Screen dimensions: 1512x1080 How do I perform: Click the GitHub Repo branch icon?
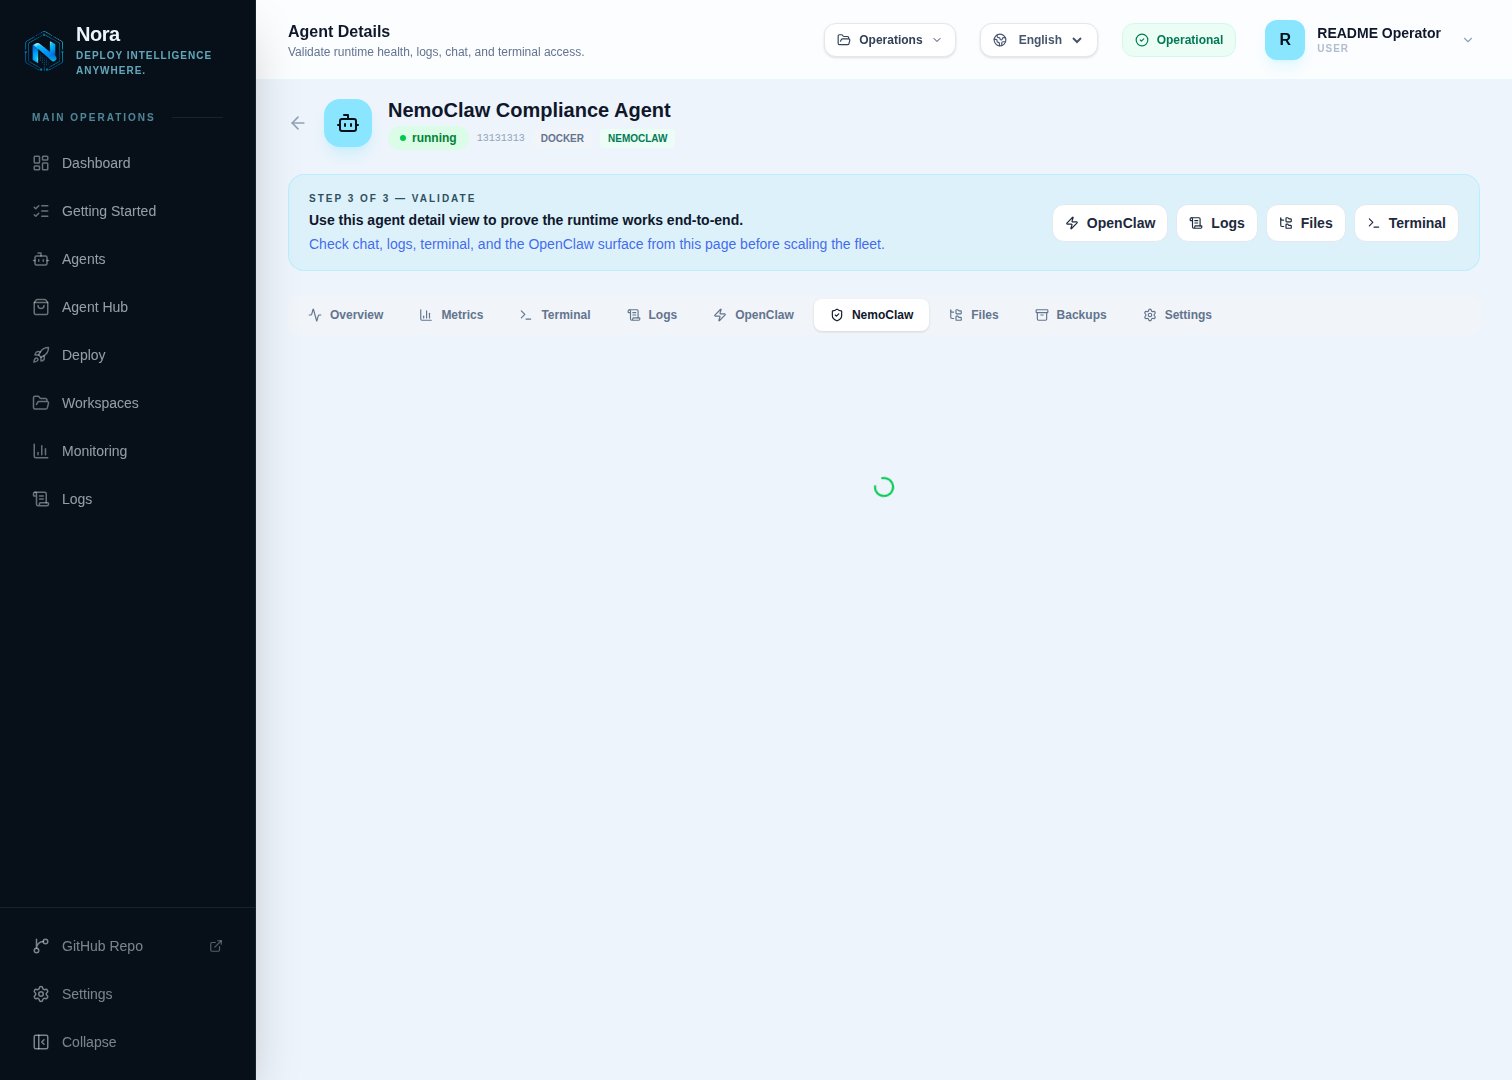tap(41, 946)
